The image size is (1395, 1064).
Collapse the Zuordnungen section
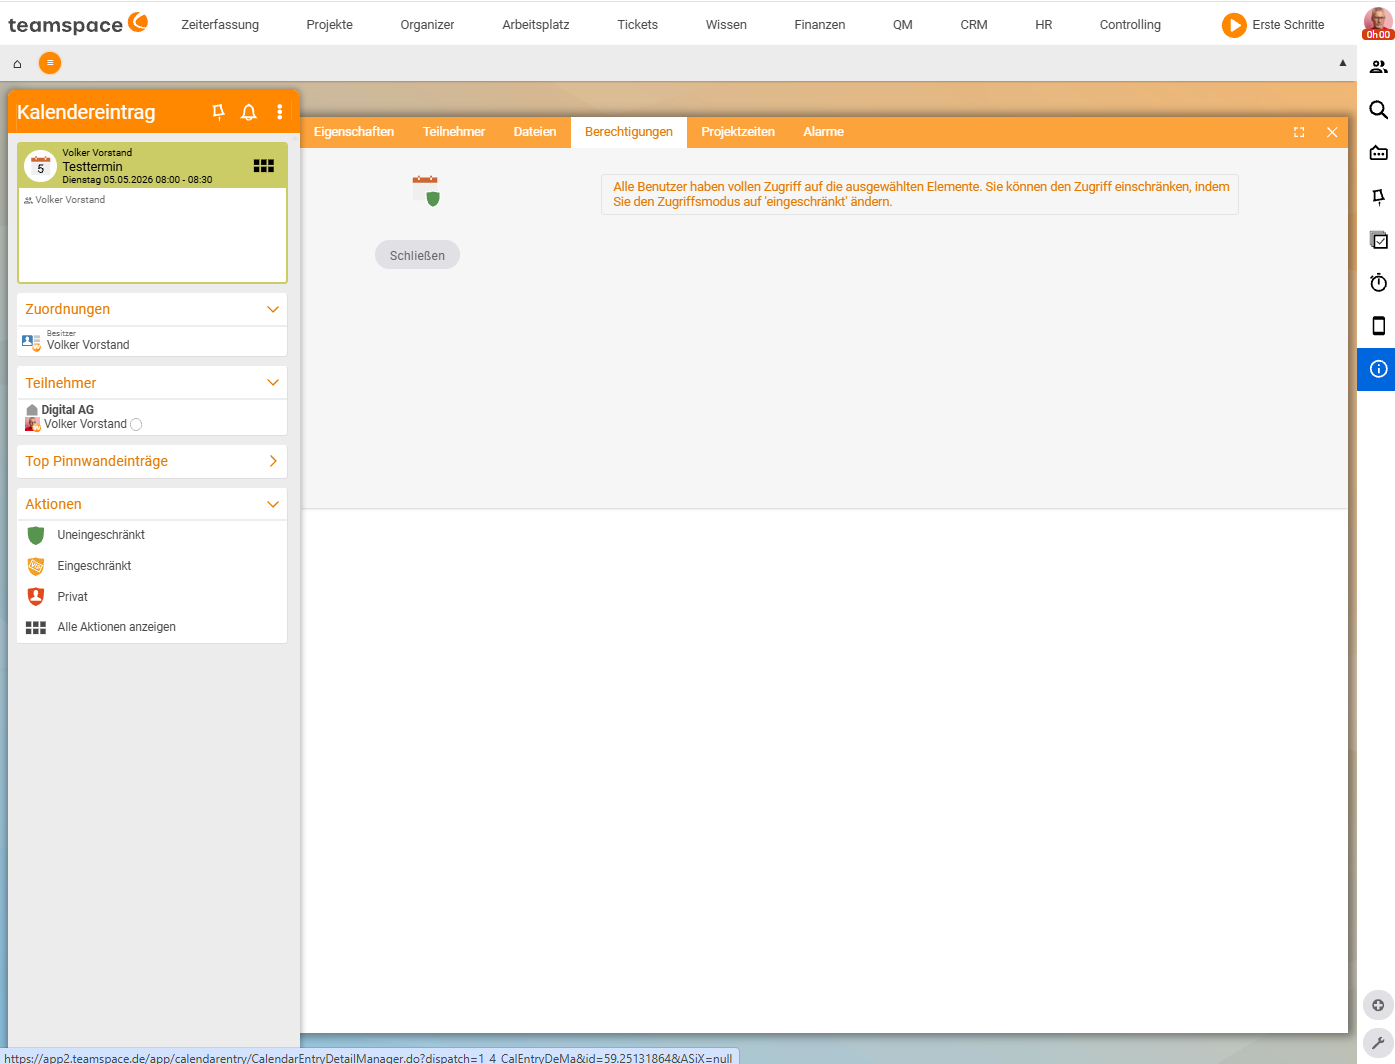coord(273,309)
